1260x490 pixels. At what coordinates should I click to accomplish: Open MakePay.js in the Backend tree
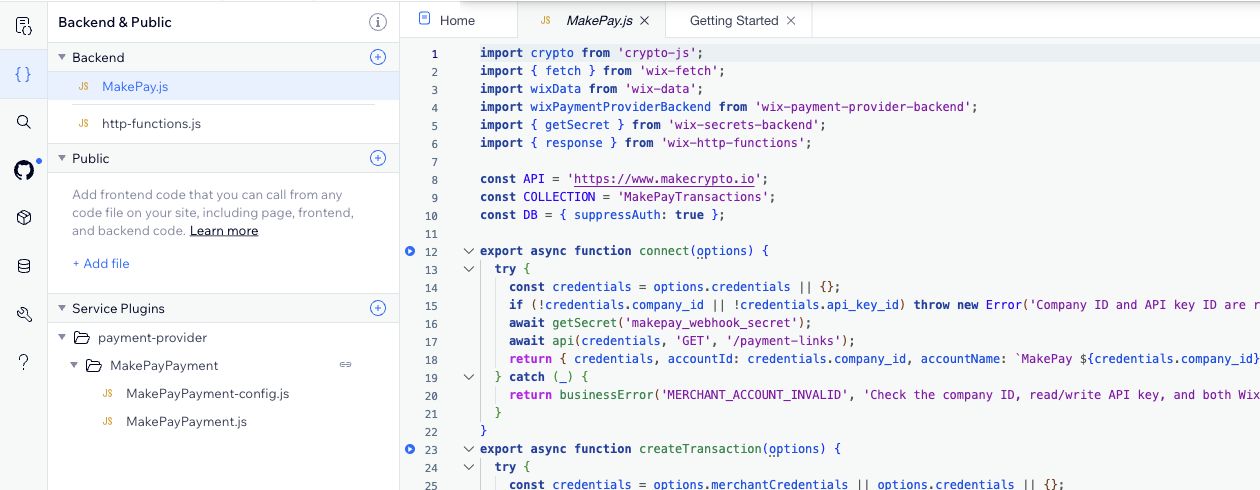223,86
